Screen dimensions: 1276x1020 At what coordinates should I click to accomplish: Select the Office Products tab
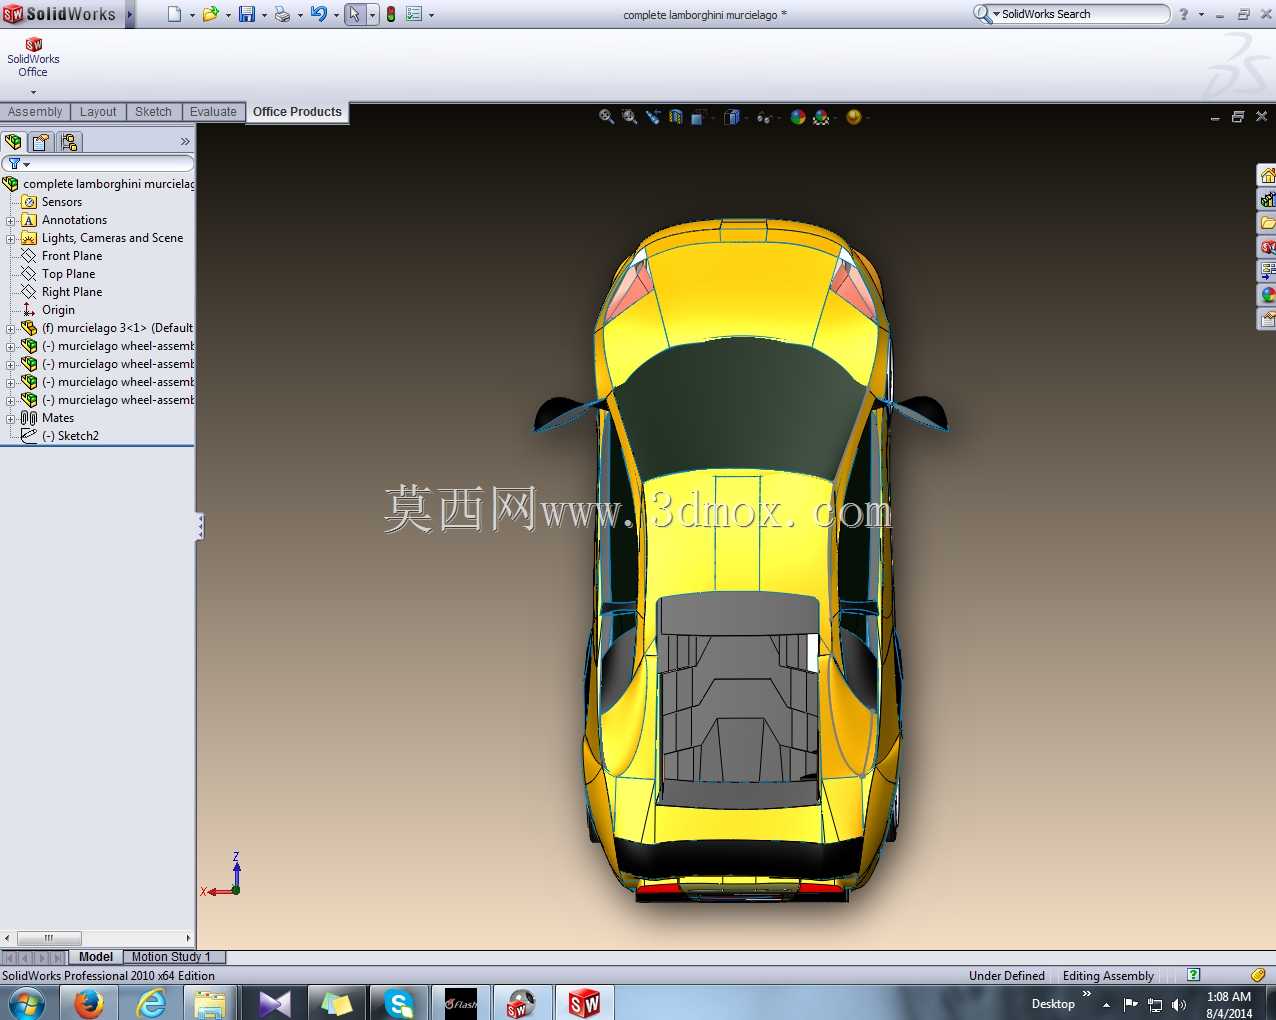[x=297, y=112]
